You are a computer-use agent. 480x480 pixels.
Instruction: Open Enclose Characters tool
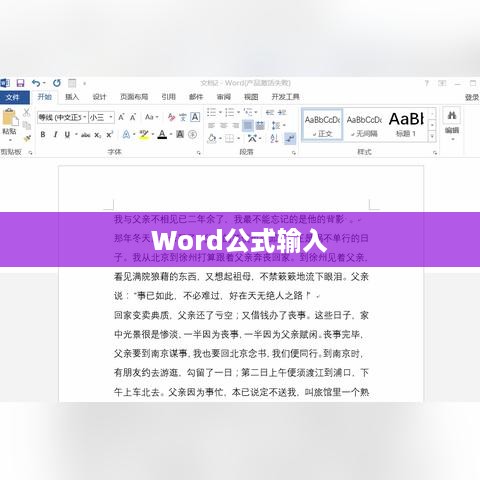click(192, 134)
